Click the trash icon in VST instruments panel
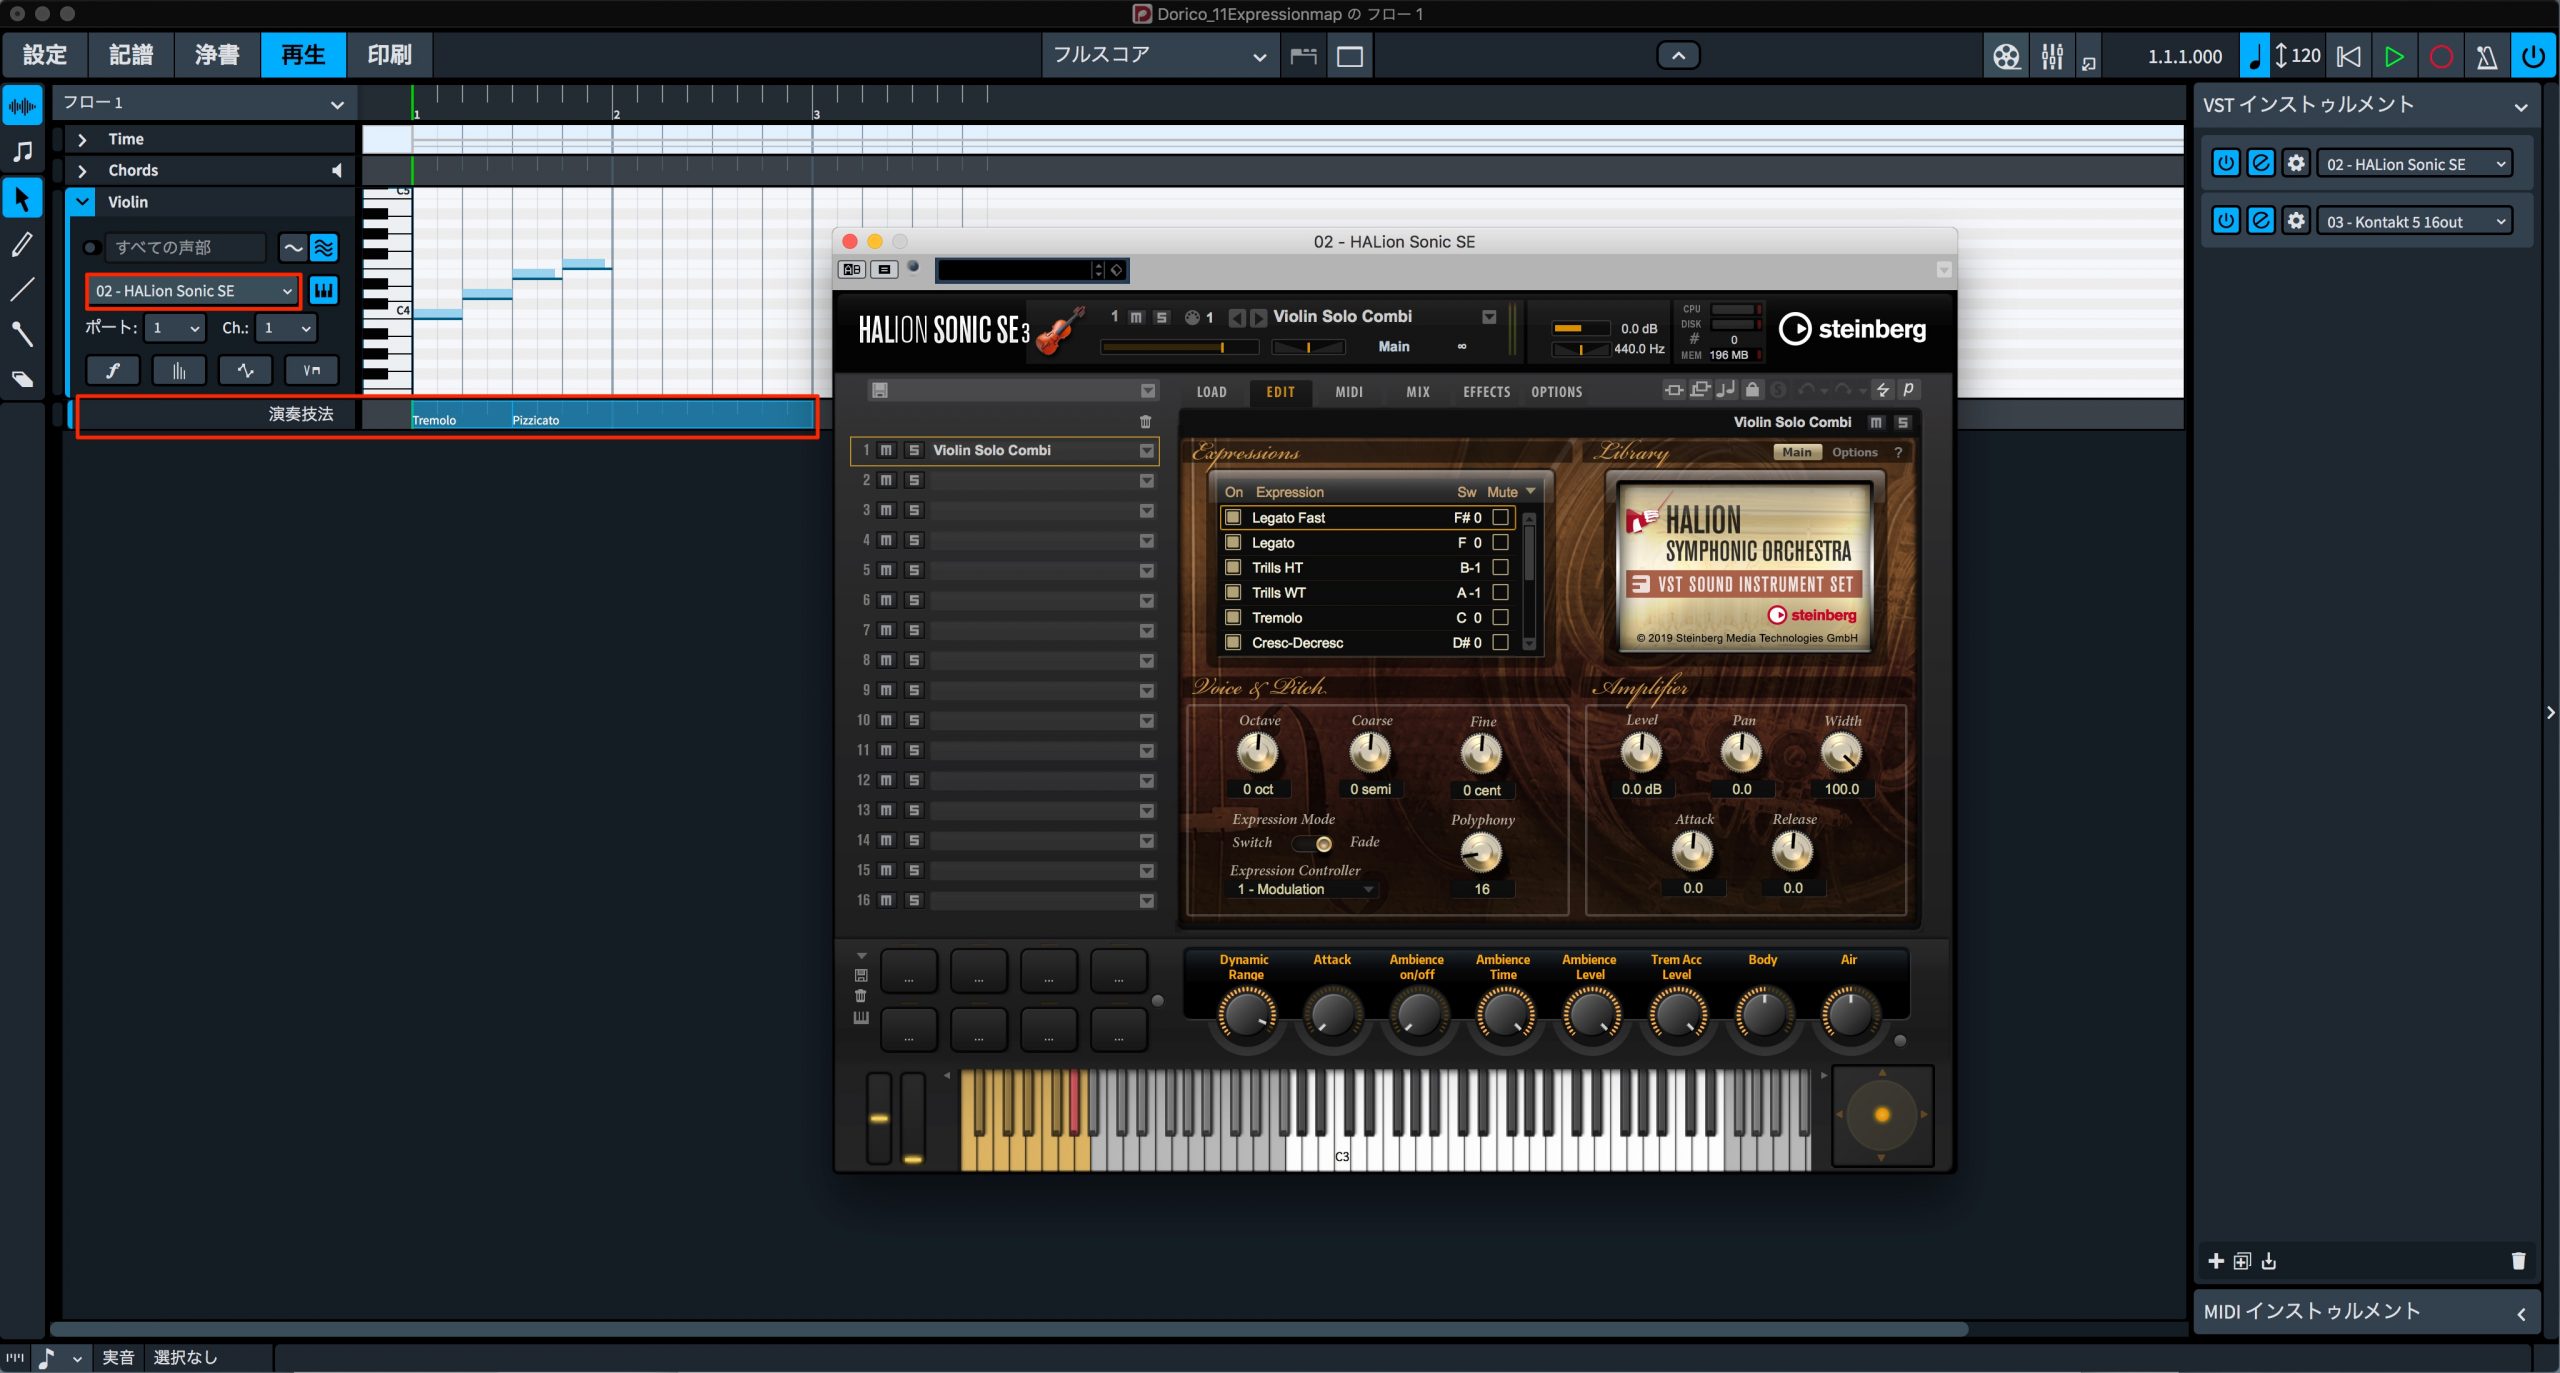 point(2518,1260)
